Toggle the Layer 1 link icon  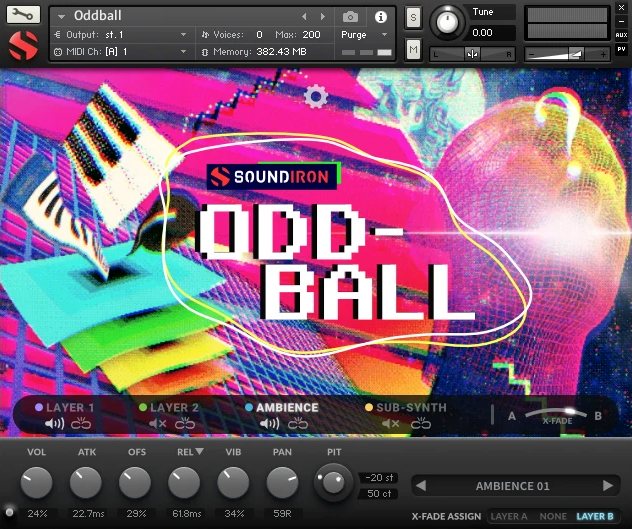tap(81, 424)
